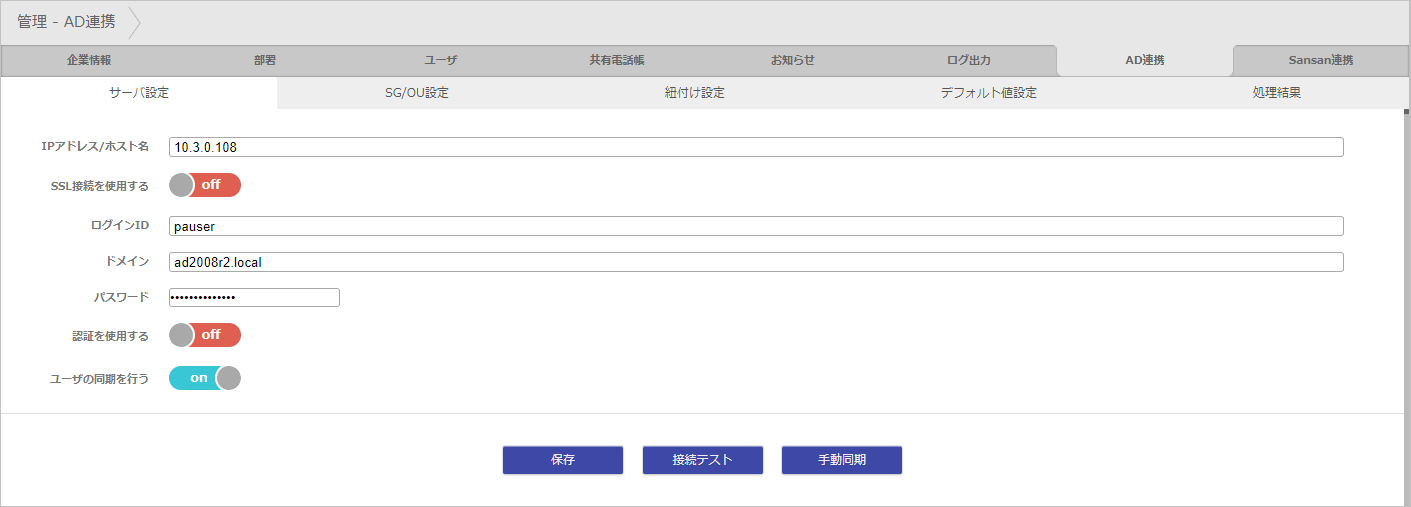Viewport: 1411px width, 507px height.
Task: Switch to the 部署 tab
Action: tap(265, 60)
